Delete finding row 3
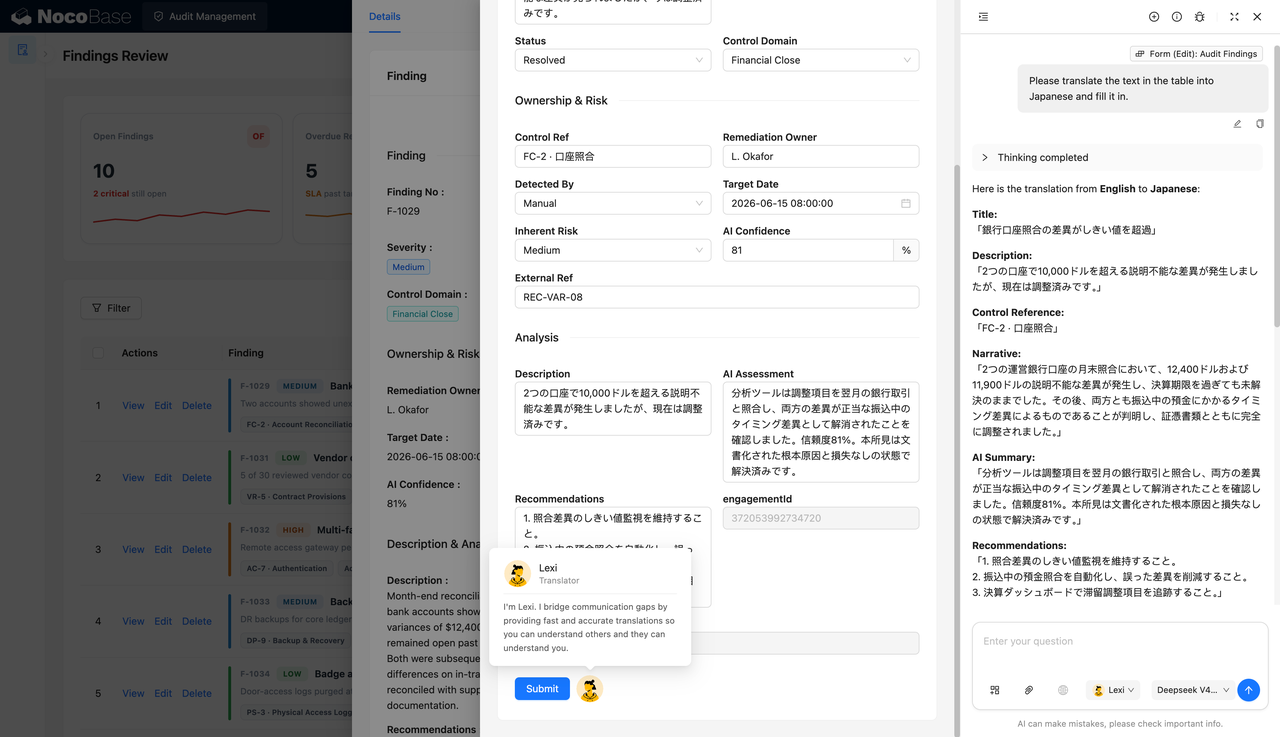The image size is (1280, 737). click(197, 549)
